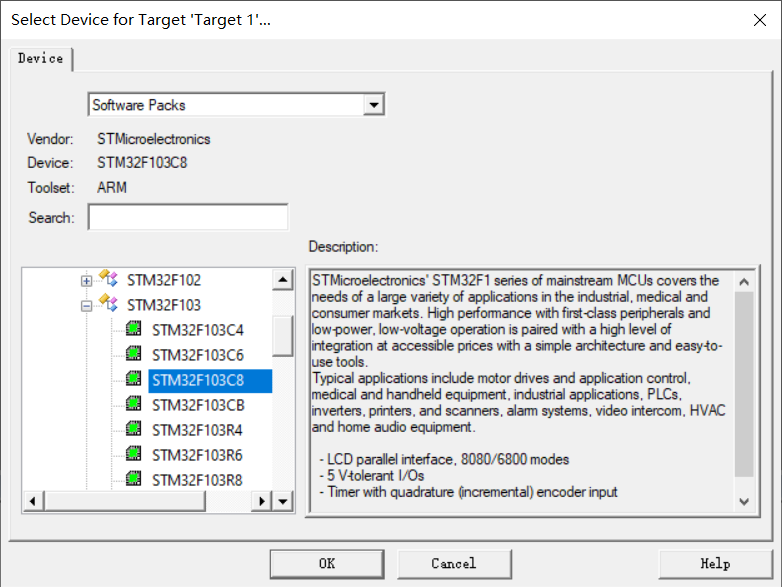Collapse the STM32F103 tree node

pyautogui.click(x=86, y=306)
